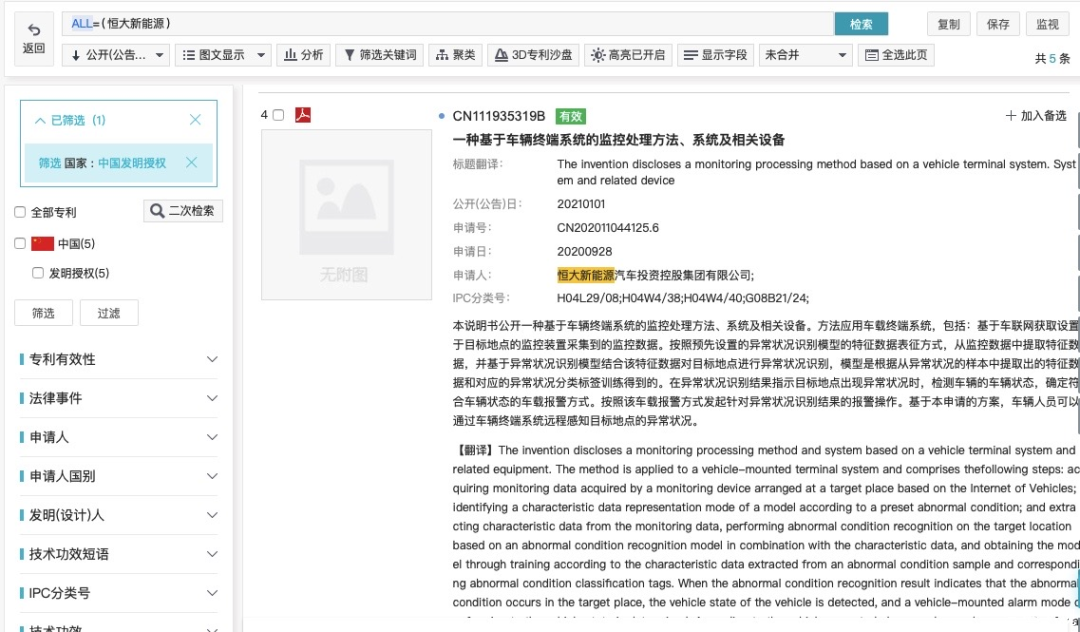This screenshot has width=1080, height=632.
Task: Check the 中国(5) checkbox
Action: pyautogui.click(x=20, y=243)
